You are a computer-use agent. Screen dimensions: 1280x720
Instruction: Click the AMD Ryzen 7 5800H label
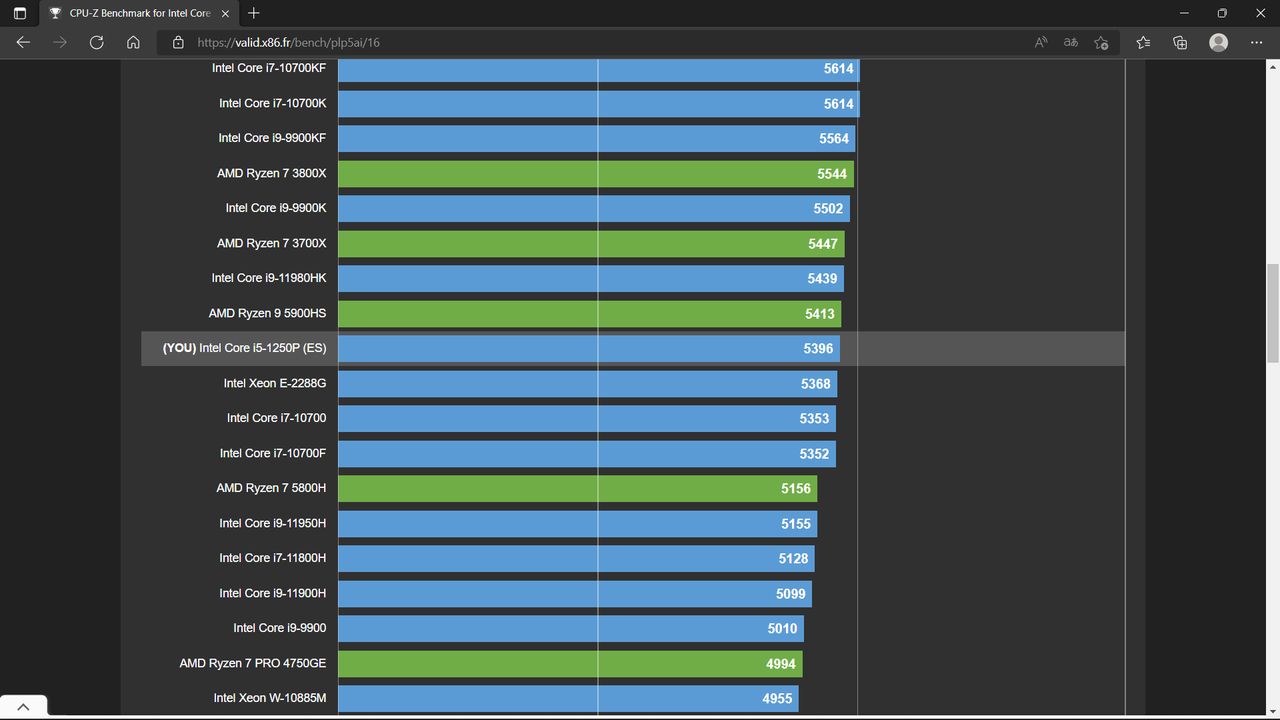[x=271, y=488]
